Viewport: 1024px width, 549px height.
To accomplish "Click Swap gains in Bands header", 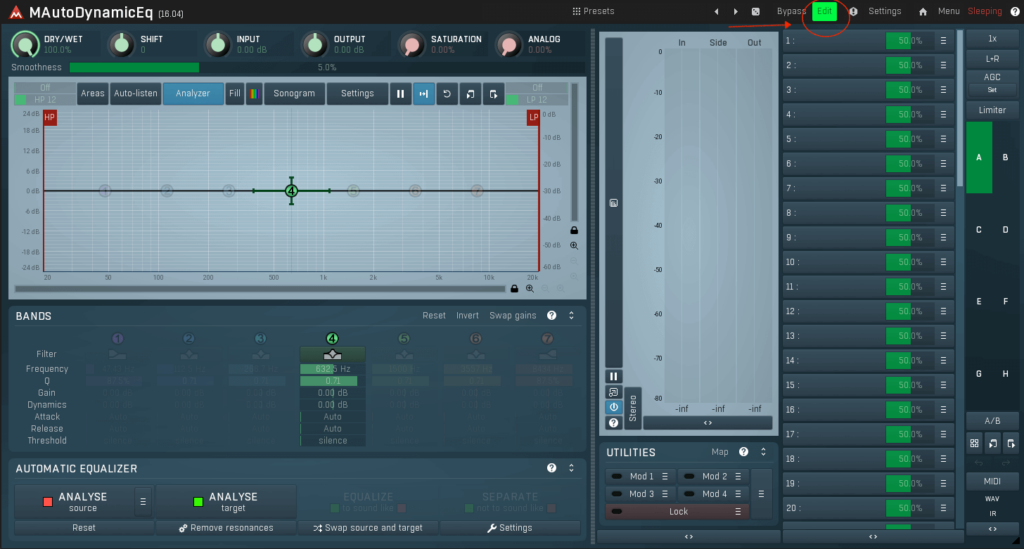I will pyautogui.click(x=513, y=315).
